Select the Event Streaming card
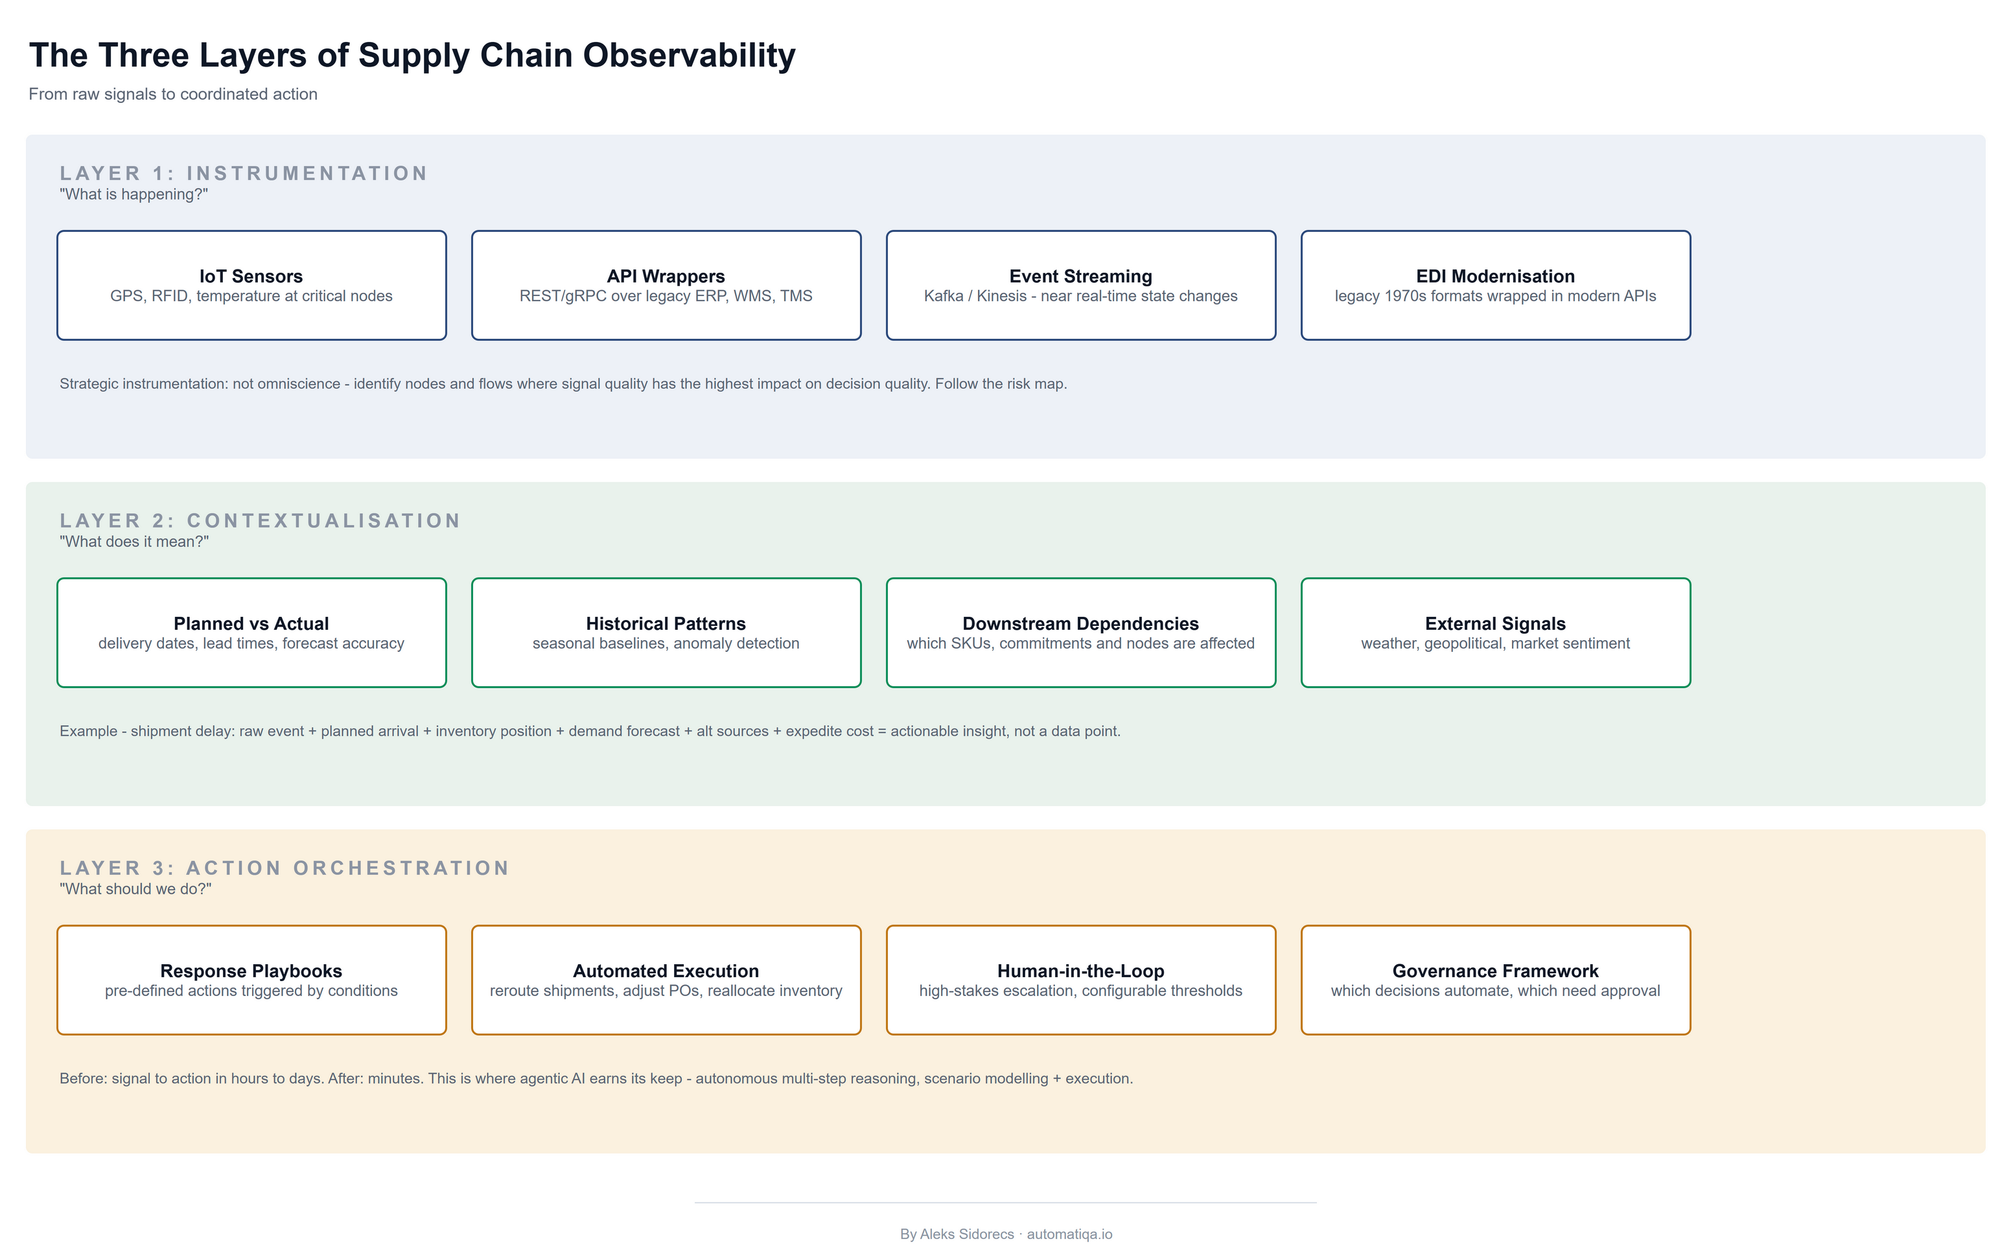 pos(1081,285)
